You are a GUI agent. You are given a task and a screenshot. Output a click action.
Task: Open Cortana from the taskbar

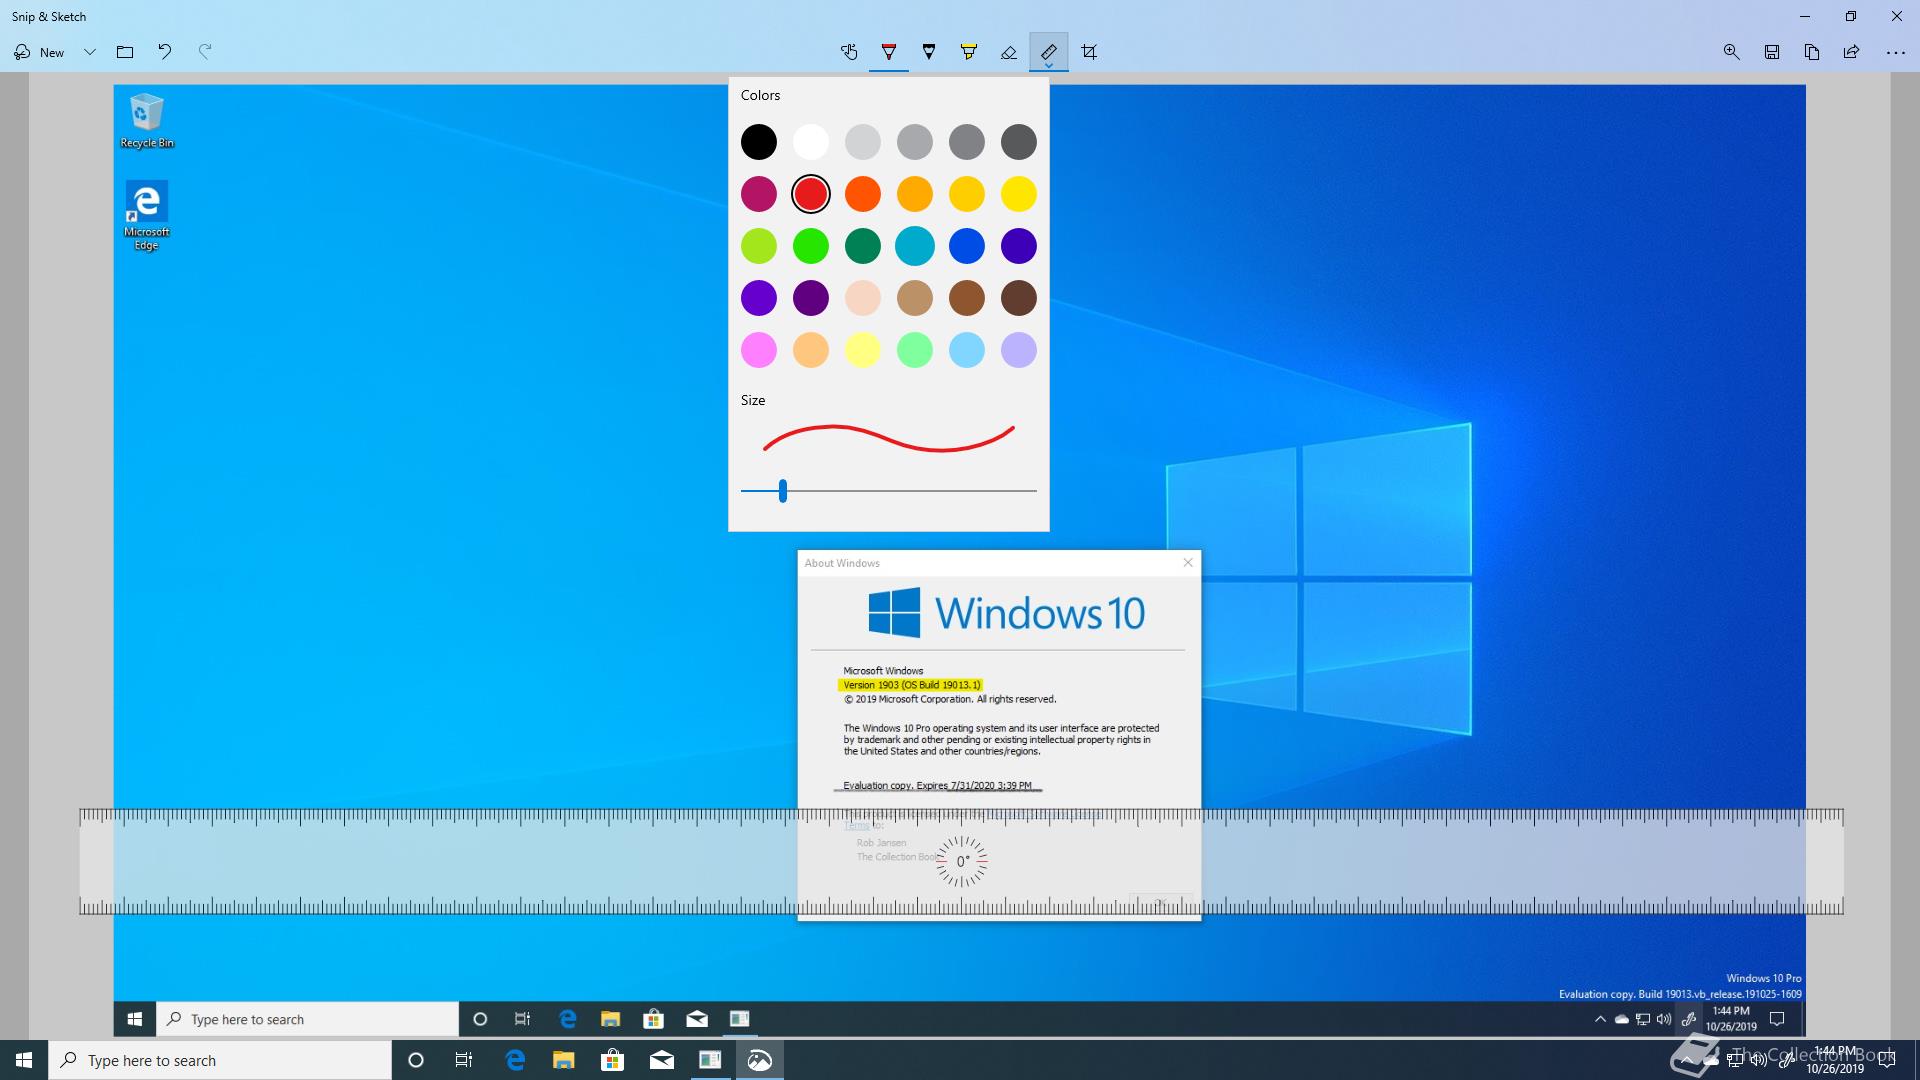[x=416, y=1060]
